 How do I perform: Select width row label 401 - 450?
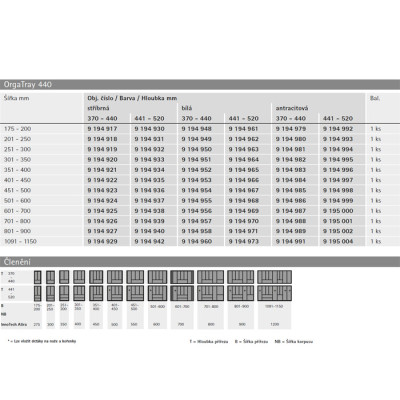tap(17, 180)
